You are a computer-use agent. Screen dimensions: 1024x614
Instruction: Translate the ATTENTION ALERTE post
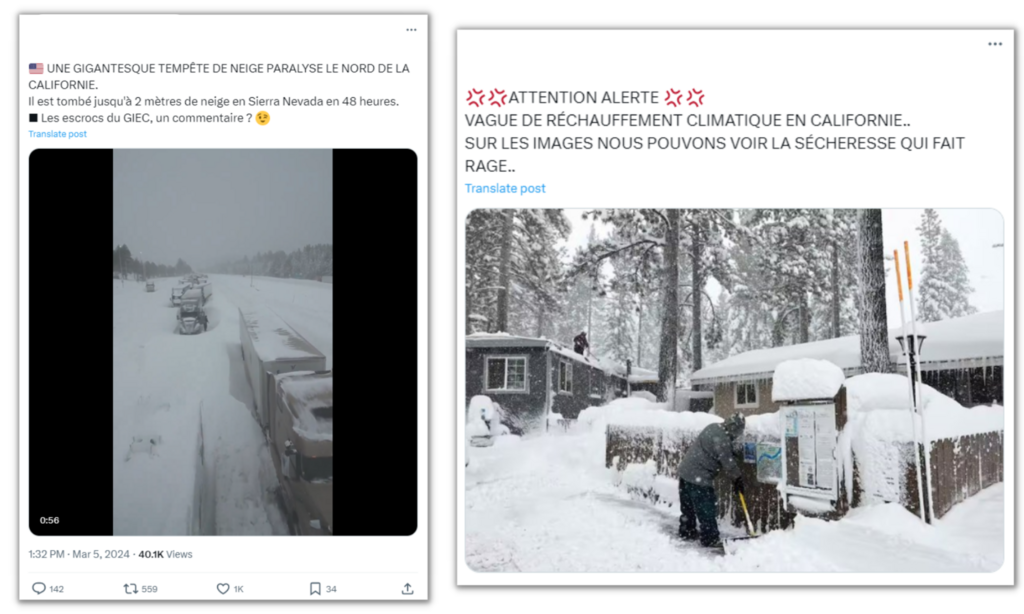click(x=505, y=188)
